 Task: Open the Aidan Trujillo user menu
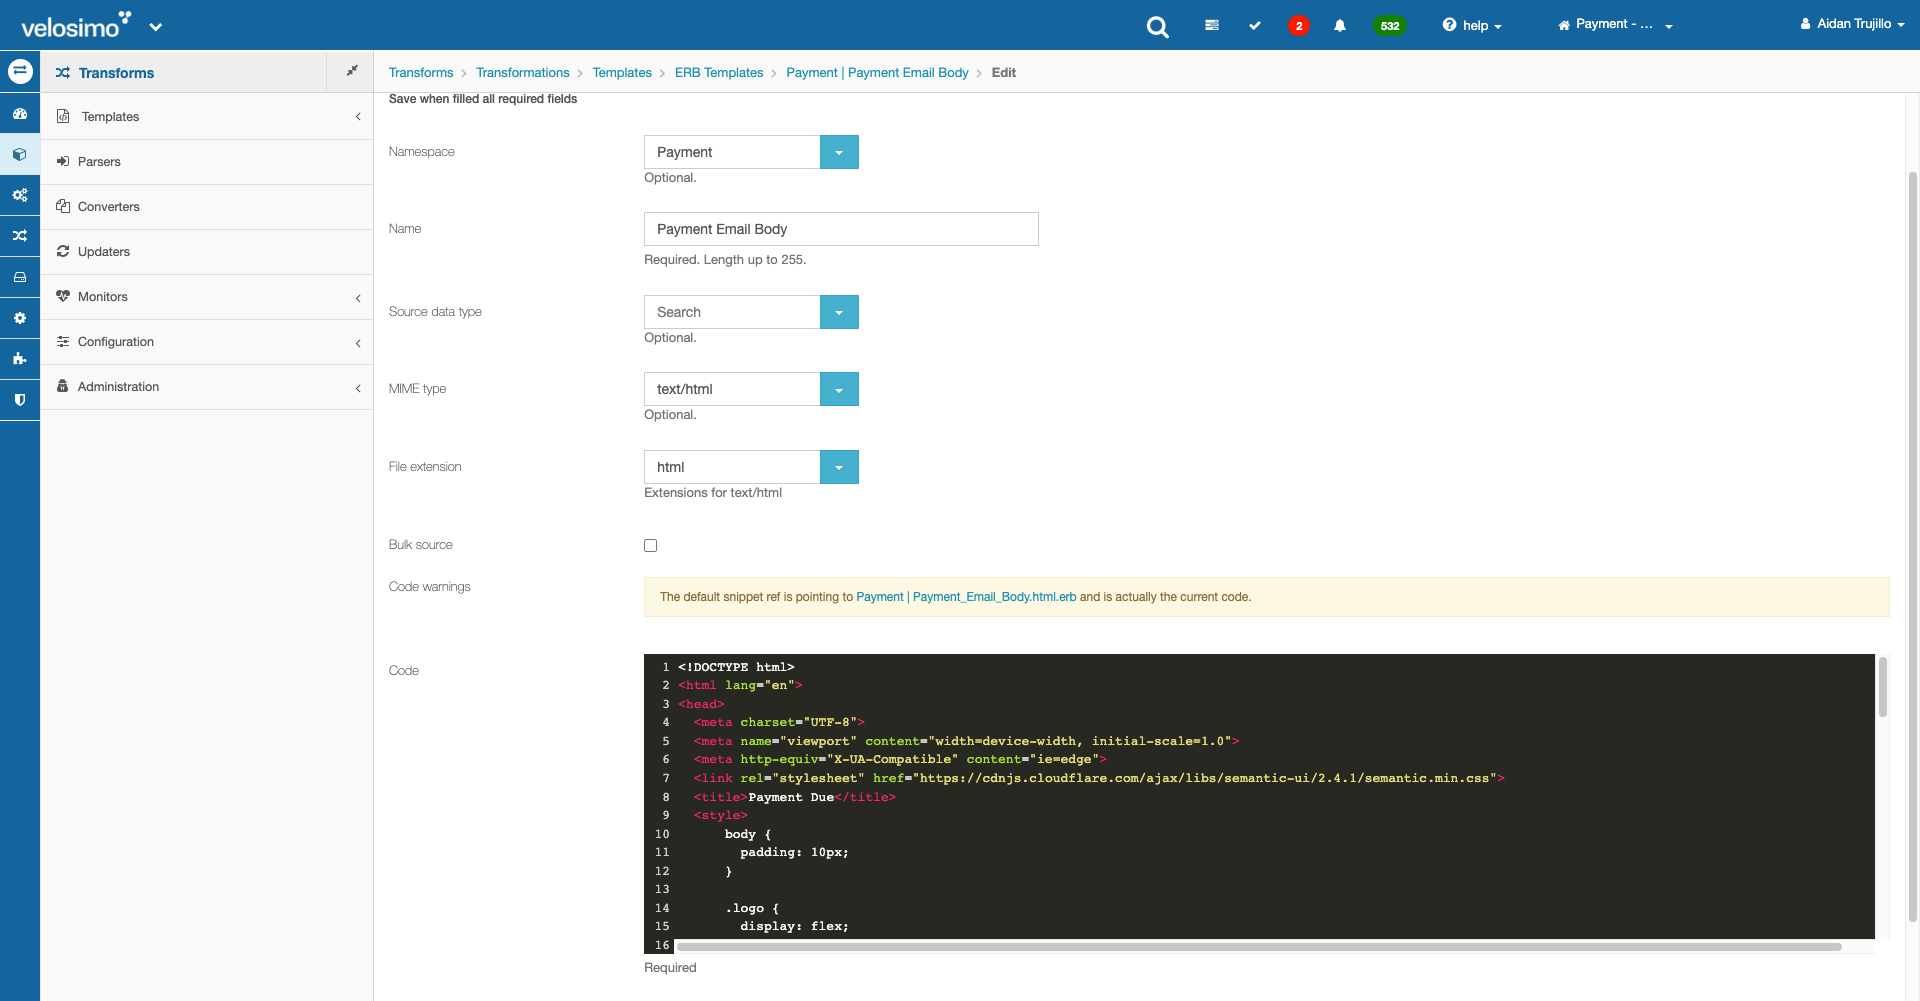click(1852, 24)
